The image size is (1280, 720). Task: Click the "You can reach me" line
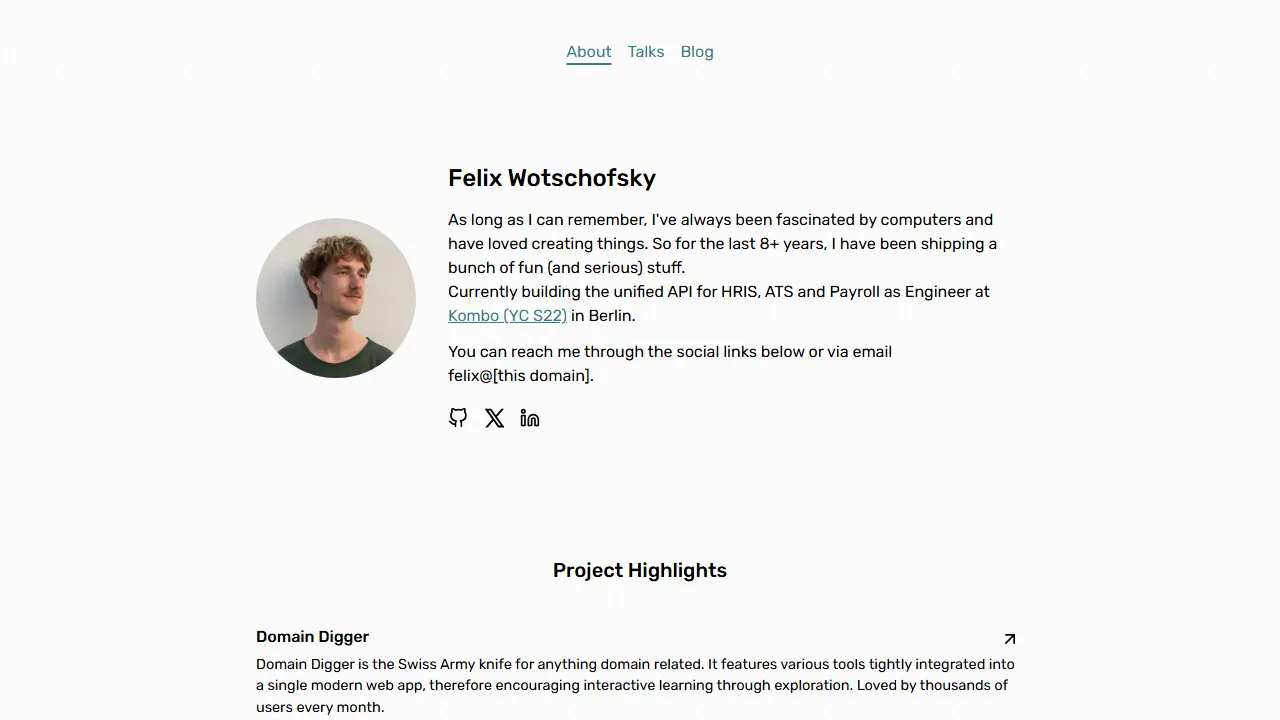(x=669, y=352)
